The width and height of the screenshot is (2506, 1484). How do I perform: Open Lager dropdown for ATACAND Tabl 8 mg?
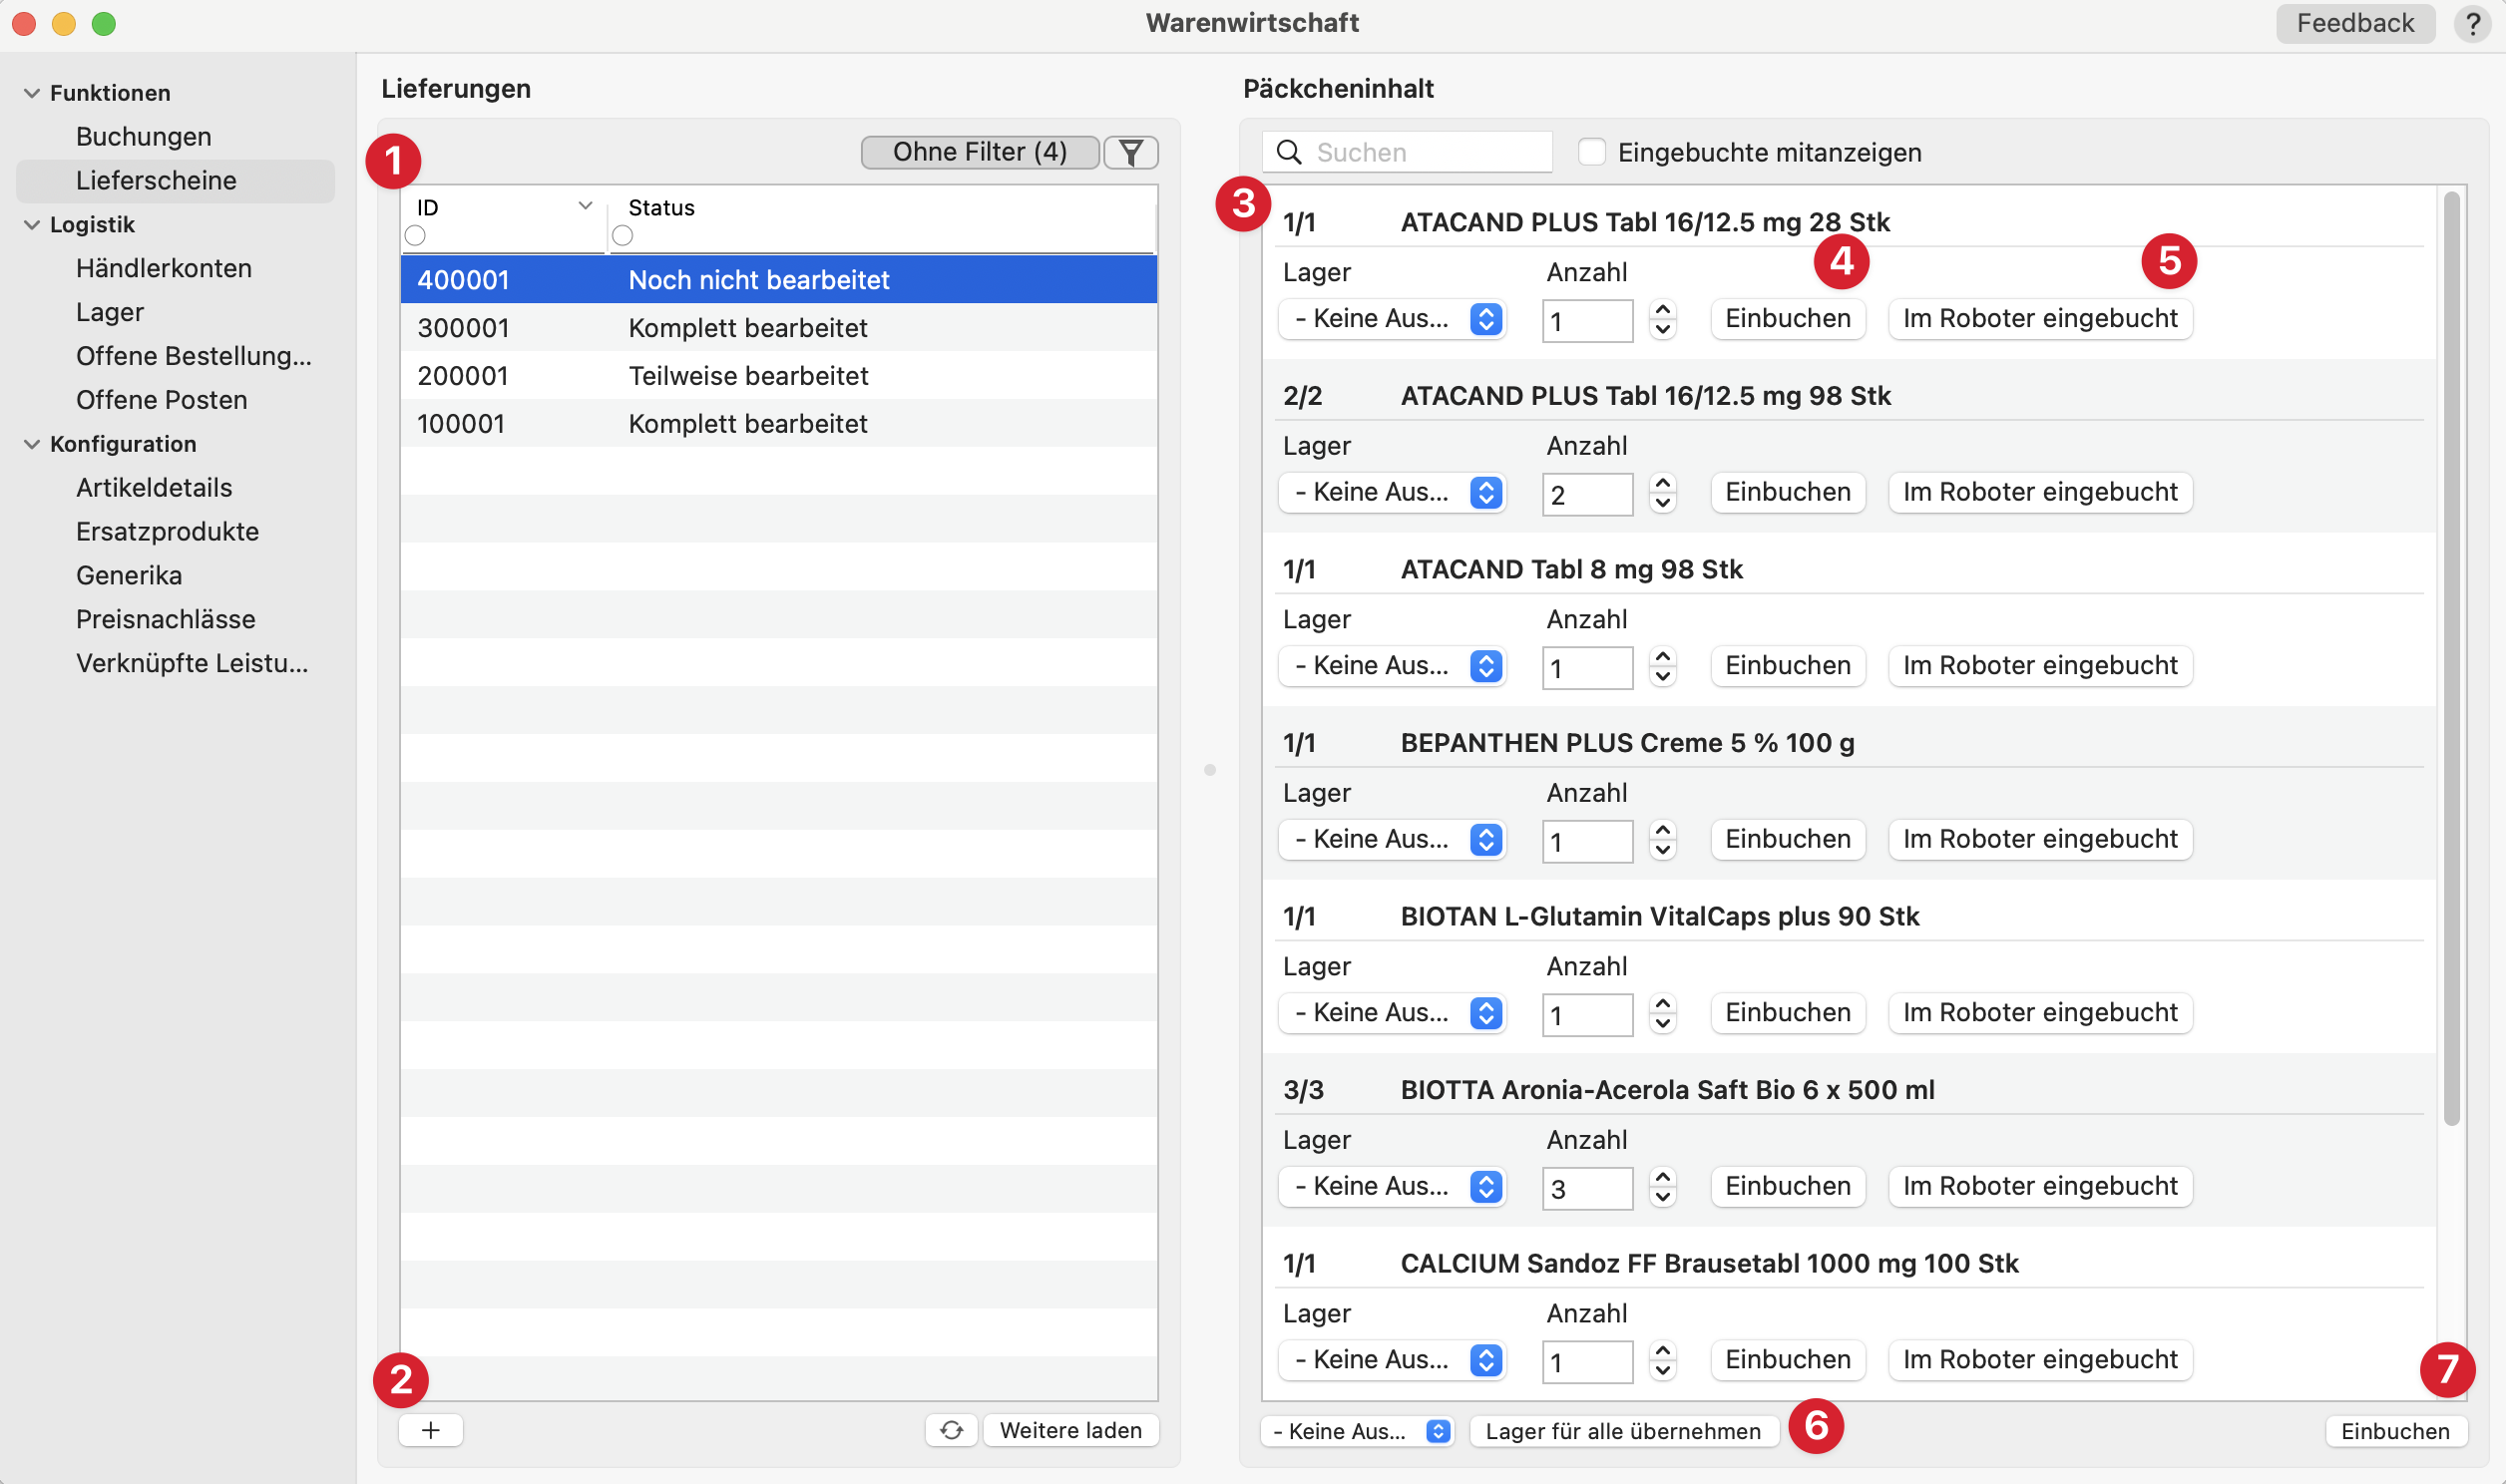(x=1392, y=666)
